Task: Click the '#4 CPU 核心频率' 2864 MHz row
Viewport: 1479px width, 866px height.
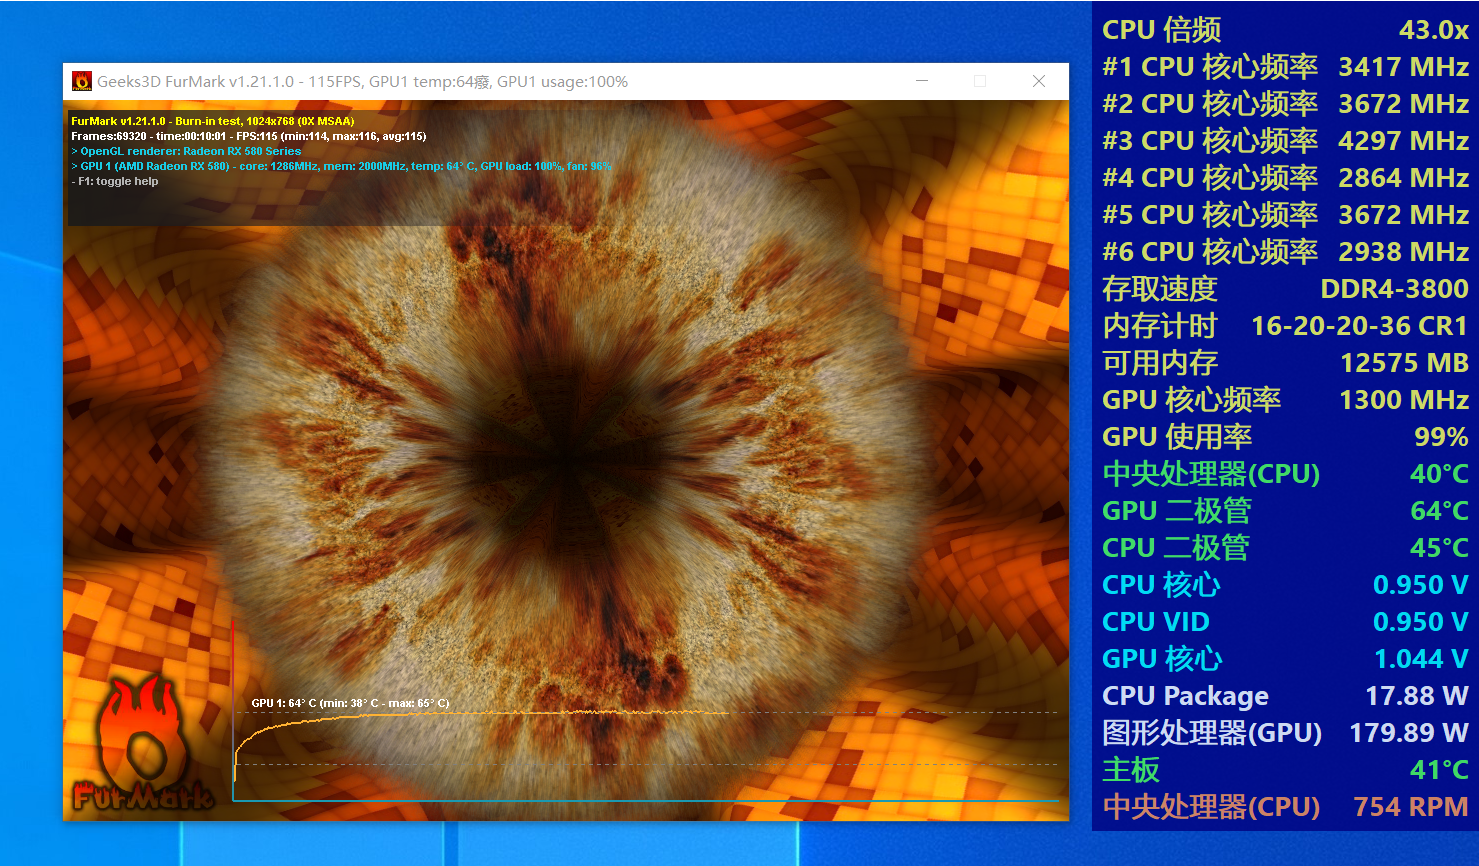Action: tap(1285, 178)
